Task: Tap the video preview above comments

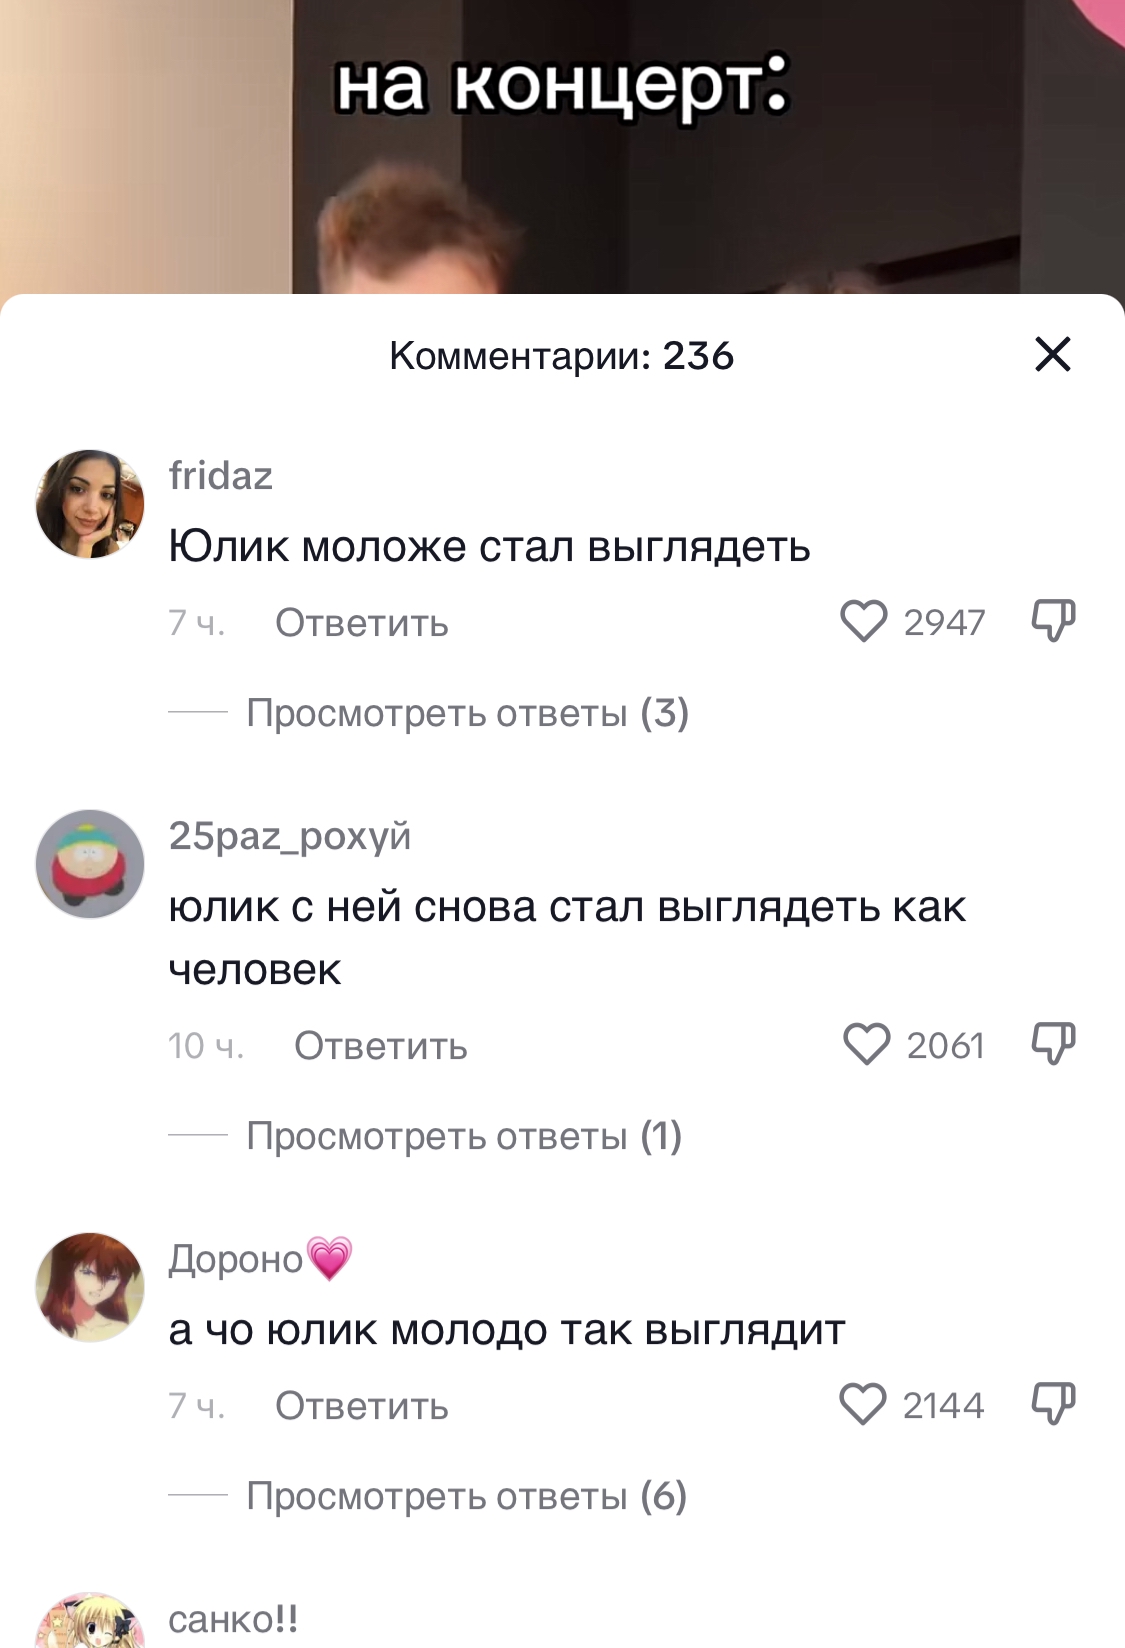Action: click(x=562, y=147)
